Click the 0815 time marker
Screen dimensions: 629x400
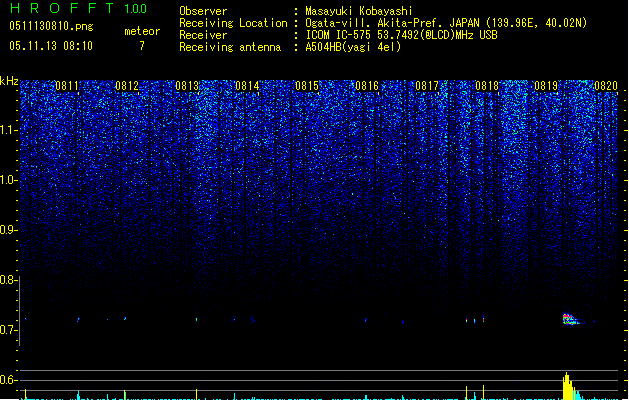[x=307, y=86]
